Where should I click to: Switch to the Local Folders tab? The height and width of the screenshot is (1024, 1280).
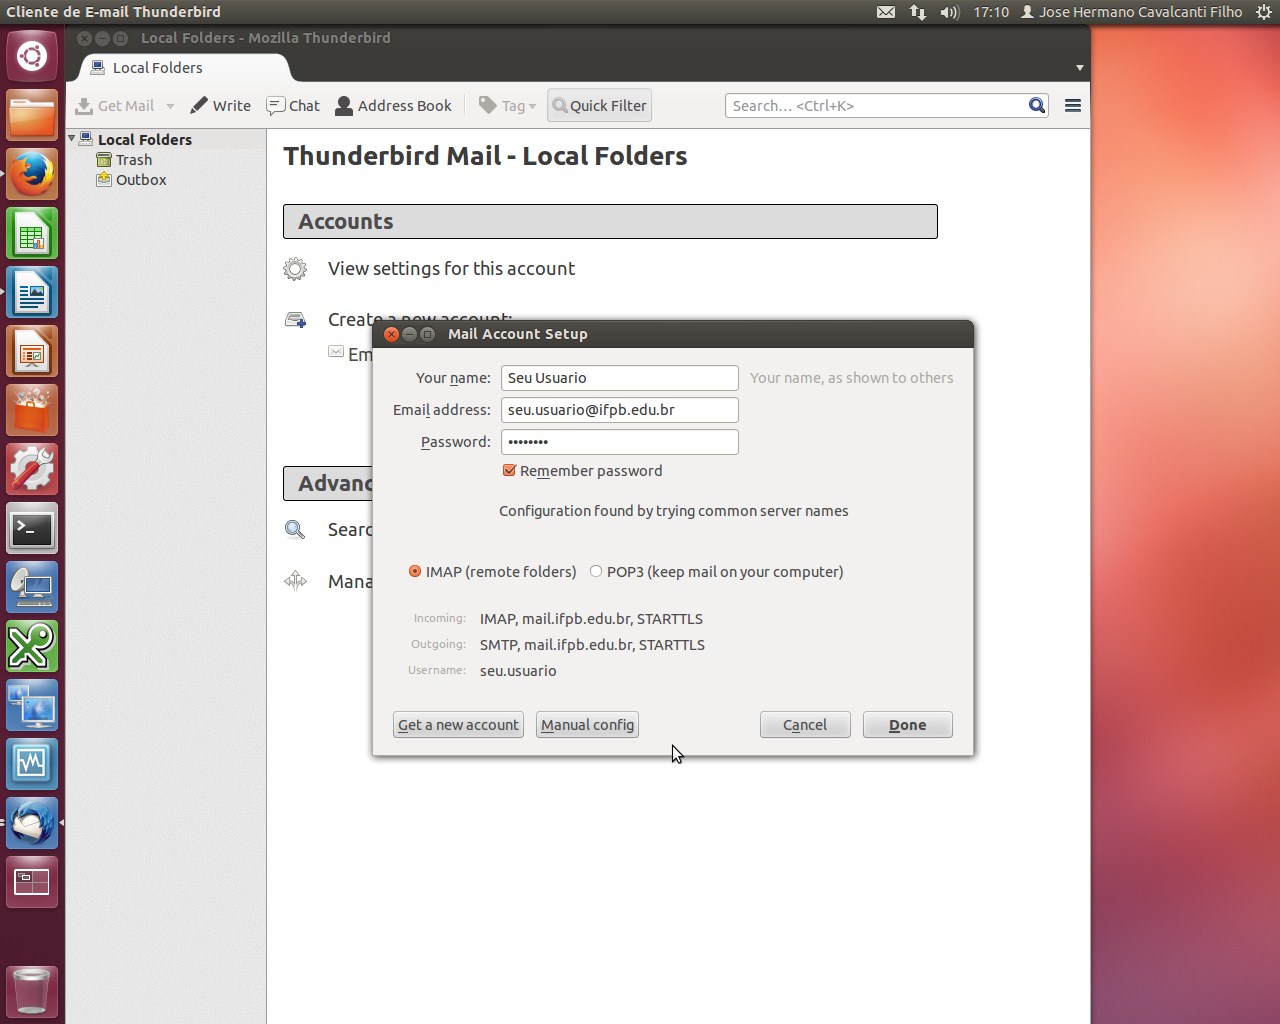[183, 68]
